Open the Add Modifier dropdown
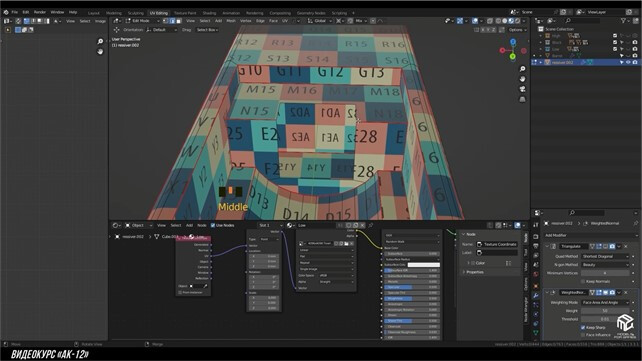Screen dimensions: 642x361 point(591,235)
